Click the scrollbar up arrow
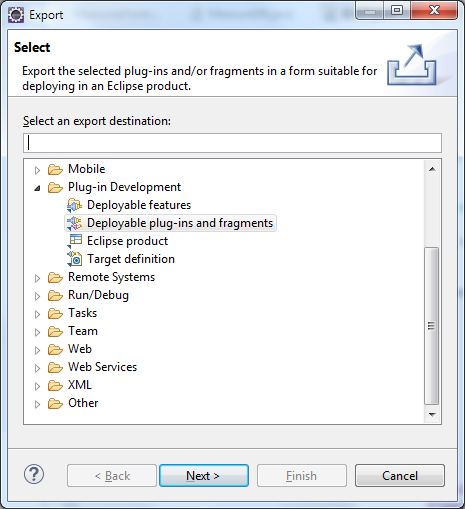466x509 pixels. [432, 169]
